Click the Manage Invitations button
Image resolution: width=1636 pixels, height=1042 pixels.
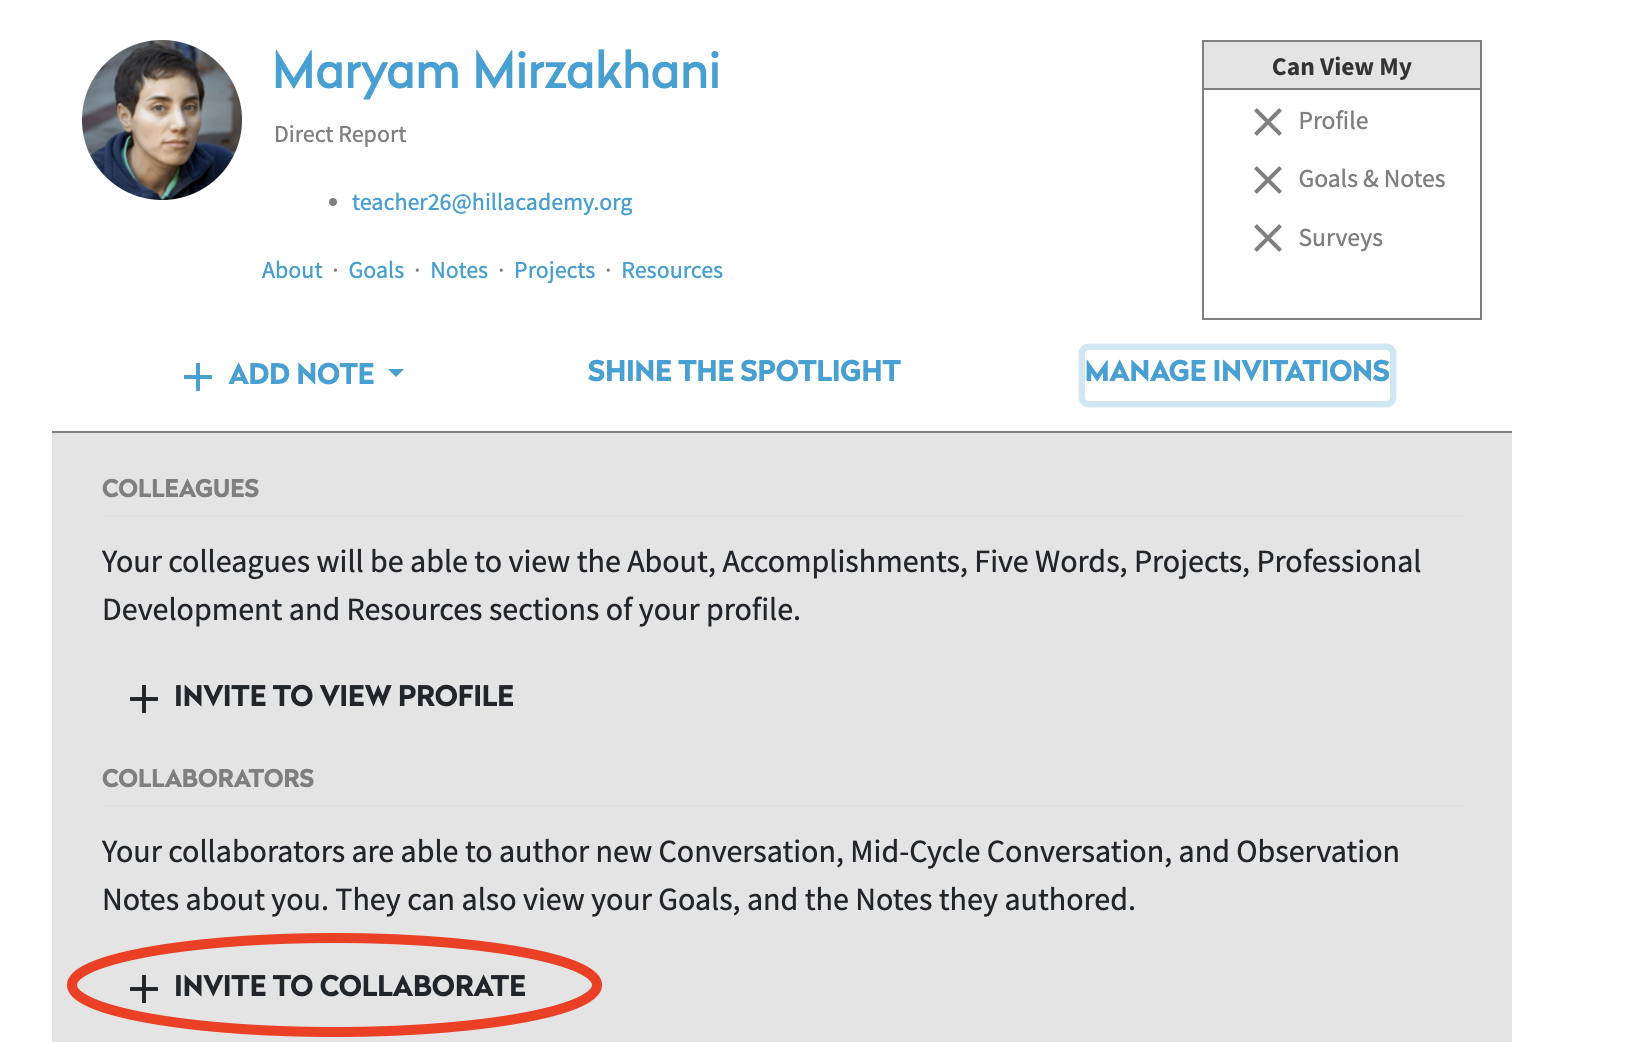[1237, 375]
